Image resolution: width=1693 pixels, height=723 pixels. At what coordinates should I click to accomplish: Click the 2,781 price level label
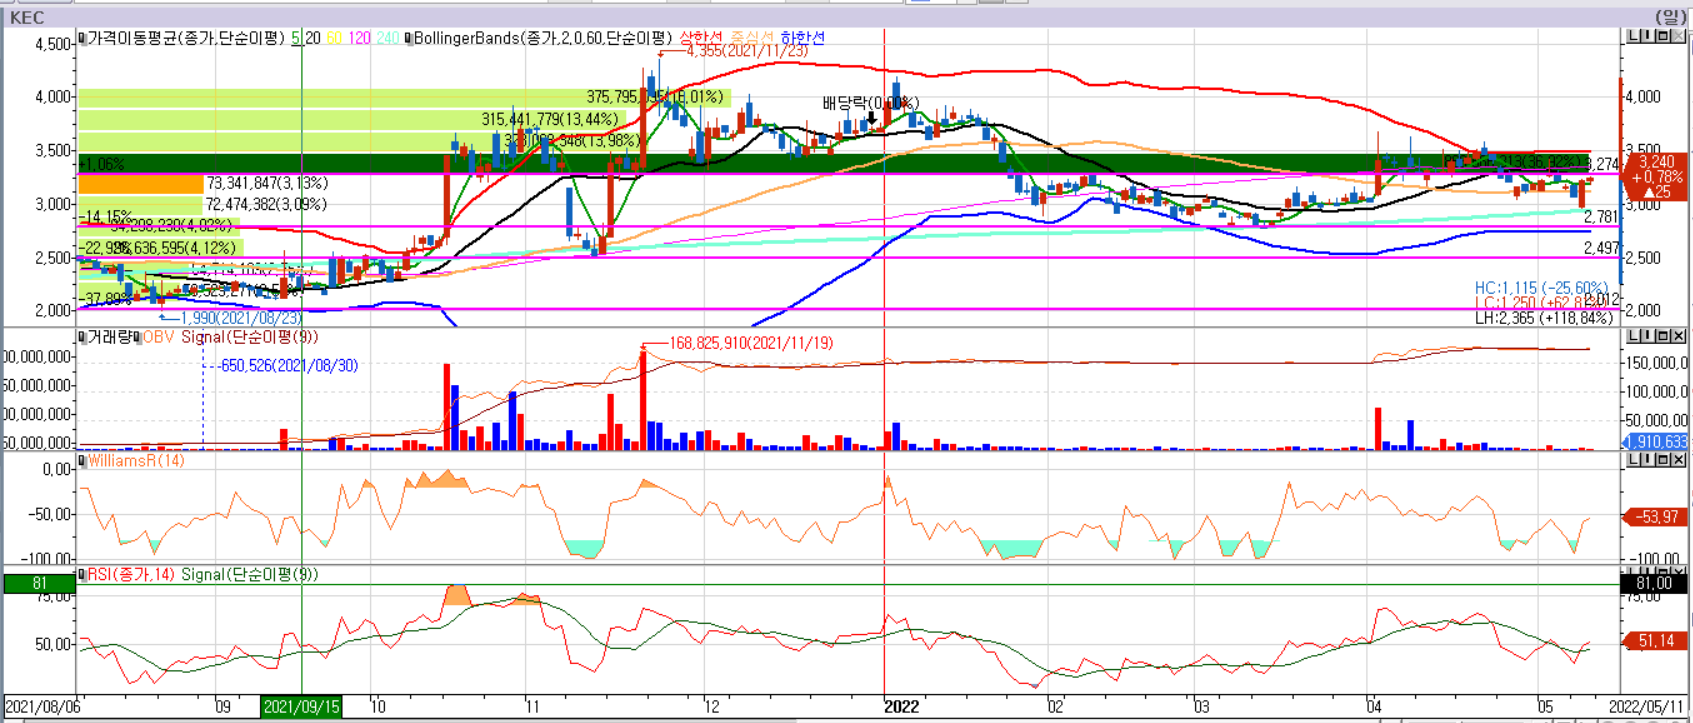click(1602, 217)
